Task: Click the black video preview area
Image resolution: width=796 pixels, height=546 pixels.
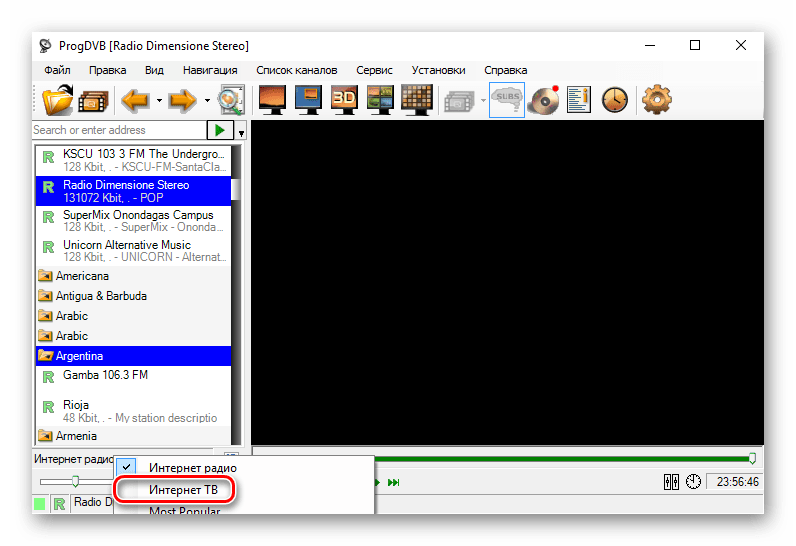Action: pyautogui.click(x=507, y=283)
